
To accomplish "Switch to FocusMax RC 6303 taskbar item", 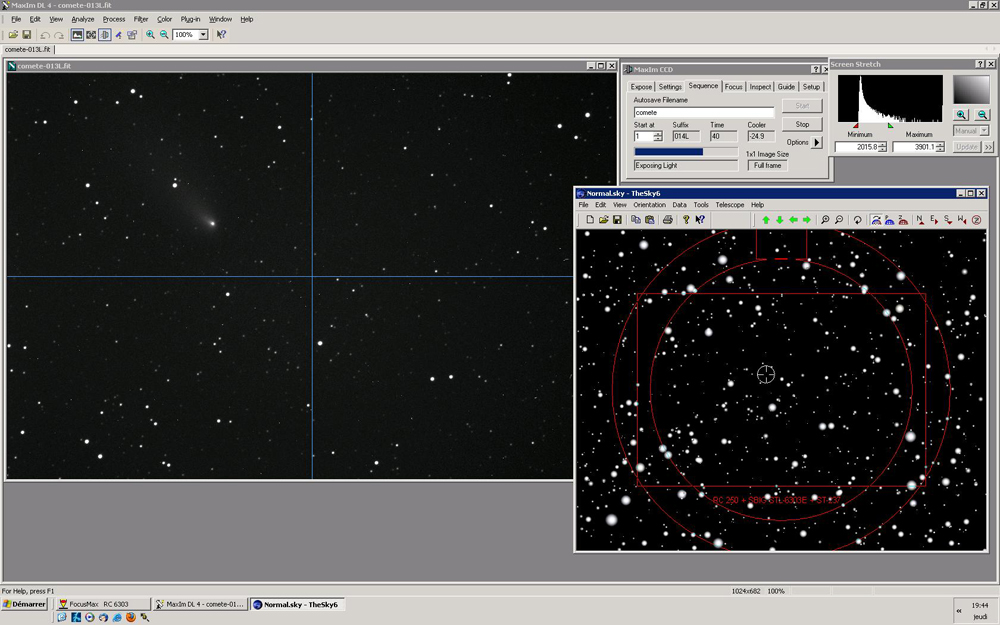I will 102,604.
